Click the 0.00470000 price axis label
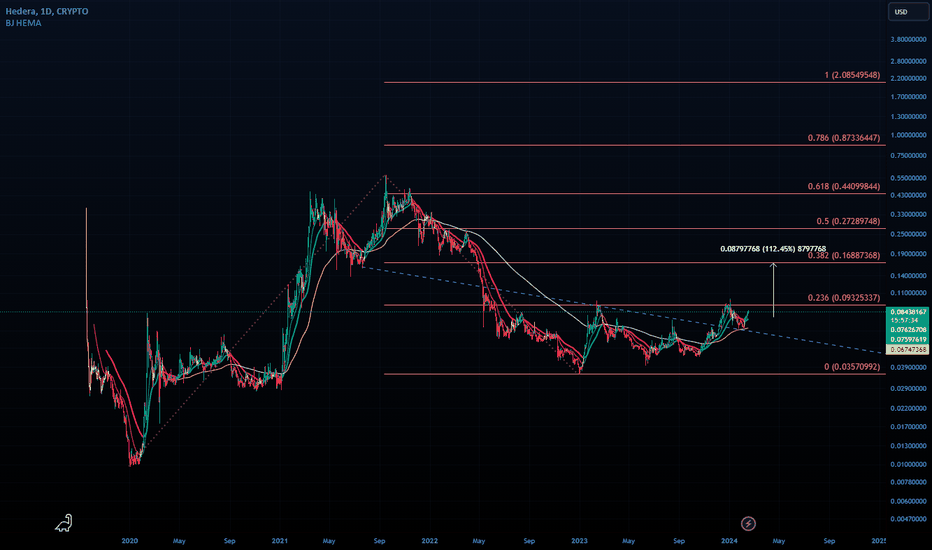 pos(908,518)
